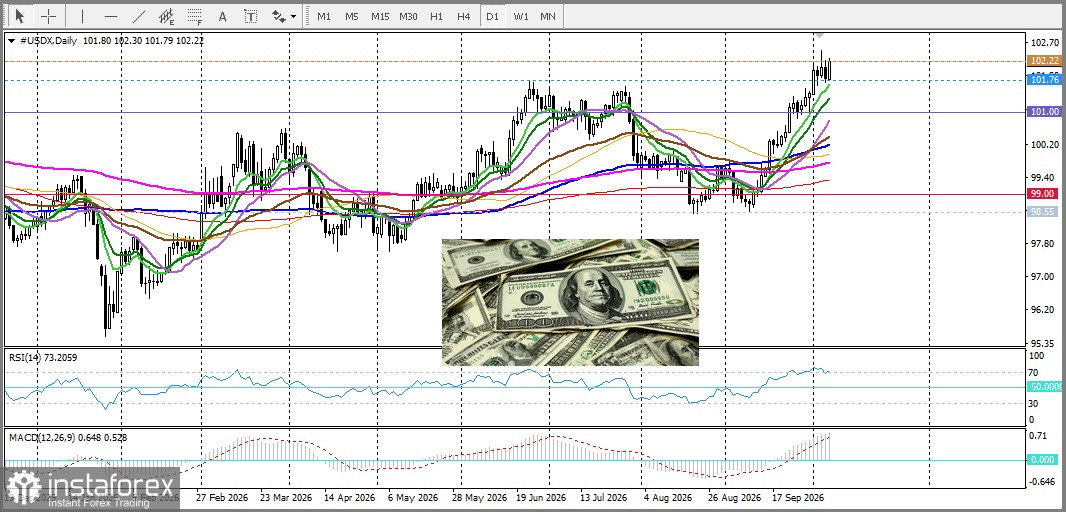Select the trendline drawing tool
The width and height of the screenshot is (1066, 512).
139,16
